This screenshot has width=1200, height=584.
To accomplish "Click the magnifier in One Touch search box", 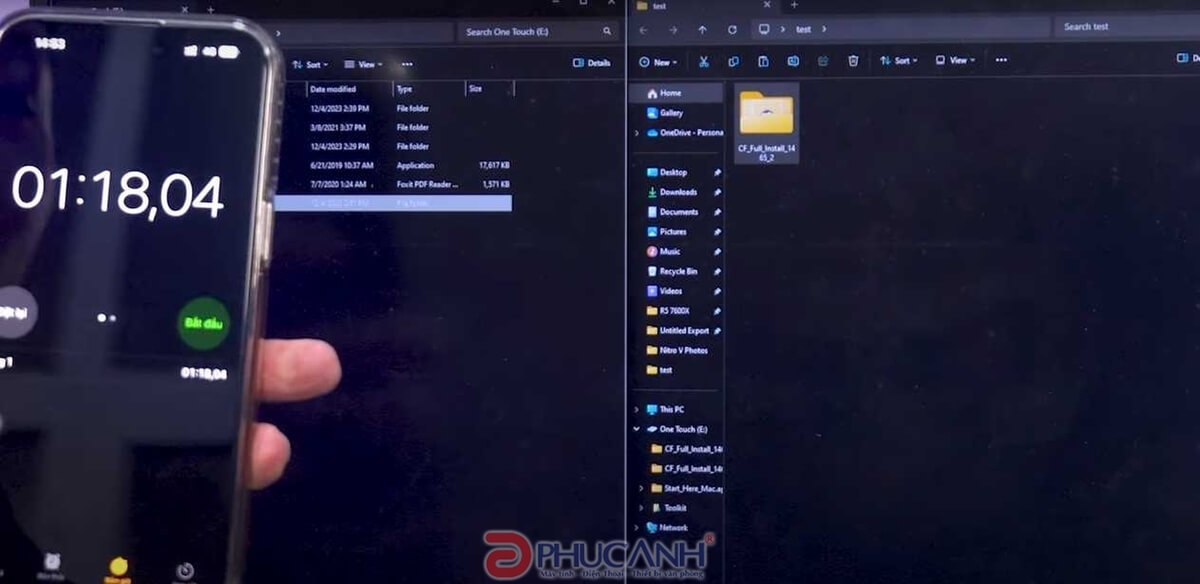I will click(x=607, y=32).
